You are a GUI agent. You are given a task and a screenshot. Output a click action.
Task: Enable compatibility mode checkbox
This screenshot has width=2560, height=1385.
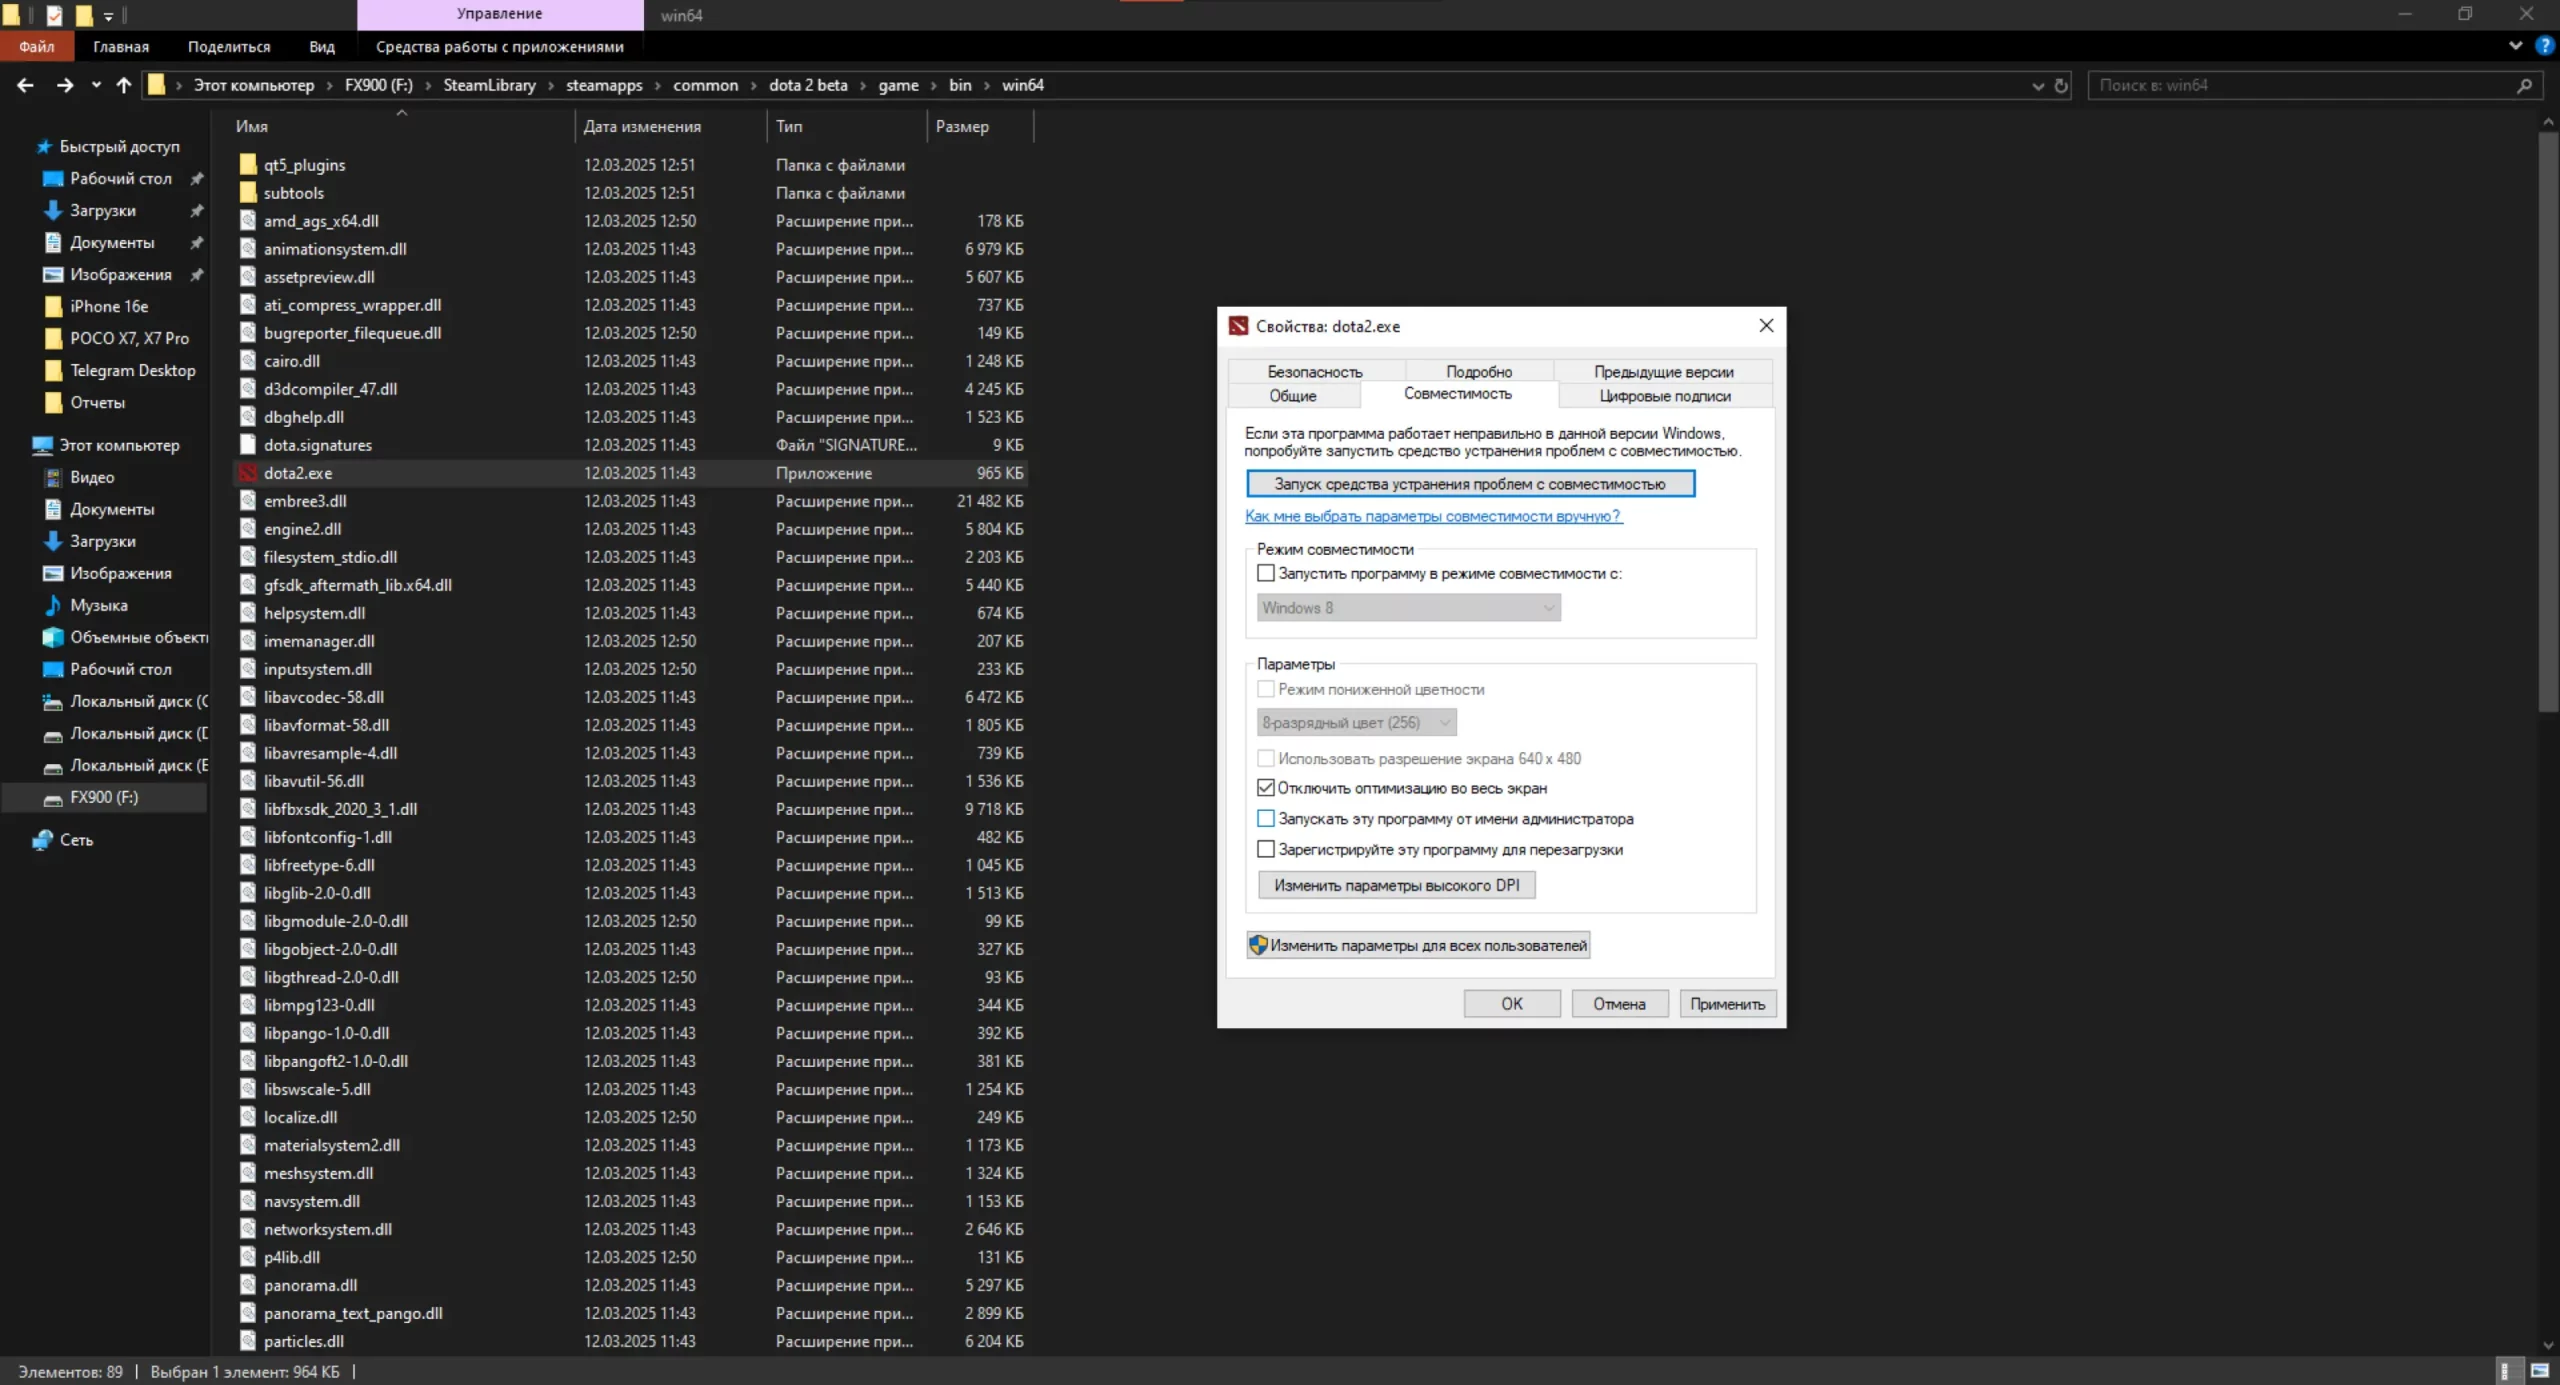pyautogui.click(x=1266, y=574)
